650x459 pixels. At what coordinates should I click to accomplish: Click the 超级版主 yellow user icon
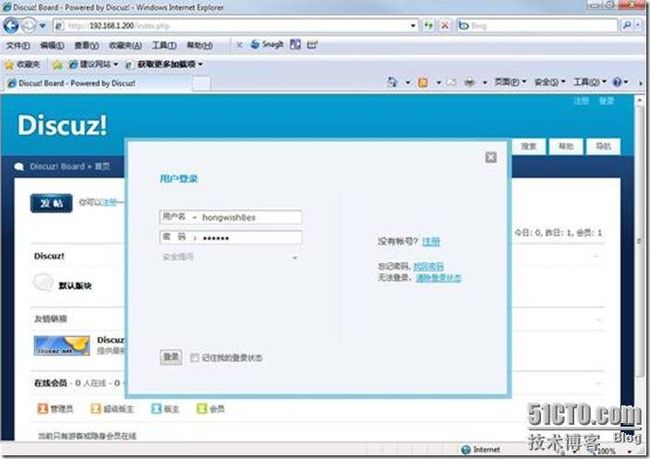point(96,409)
